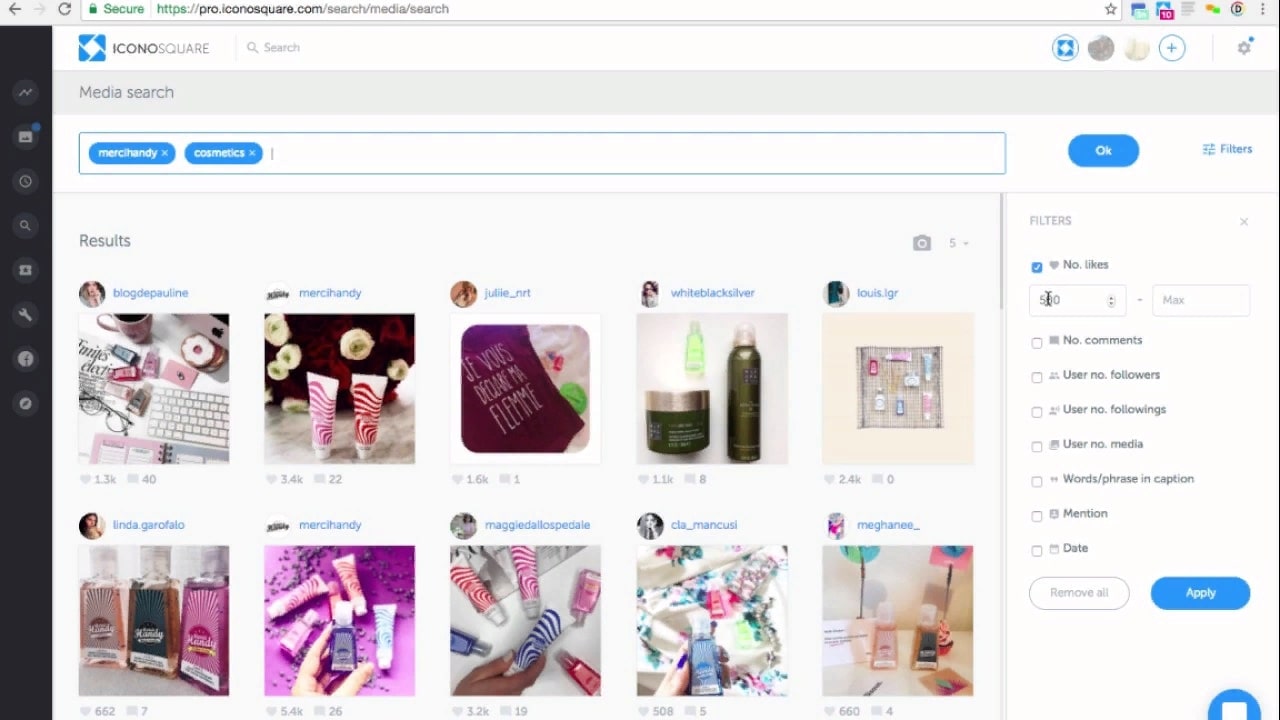Open the search icon in the left sidebar
The height and width of the screenshot is (720, 1280).
click(x=25, y=225)
